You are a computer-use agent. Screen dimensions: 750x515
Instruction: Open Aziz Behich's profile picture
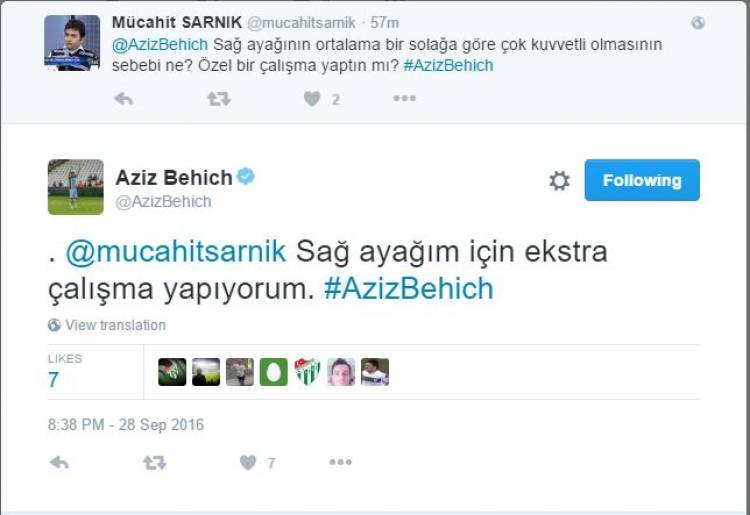(x=76, y=187)
